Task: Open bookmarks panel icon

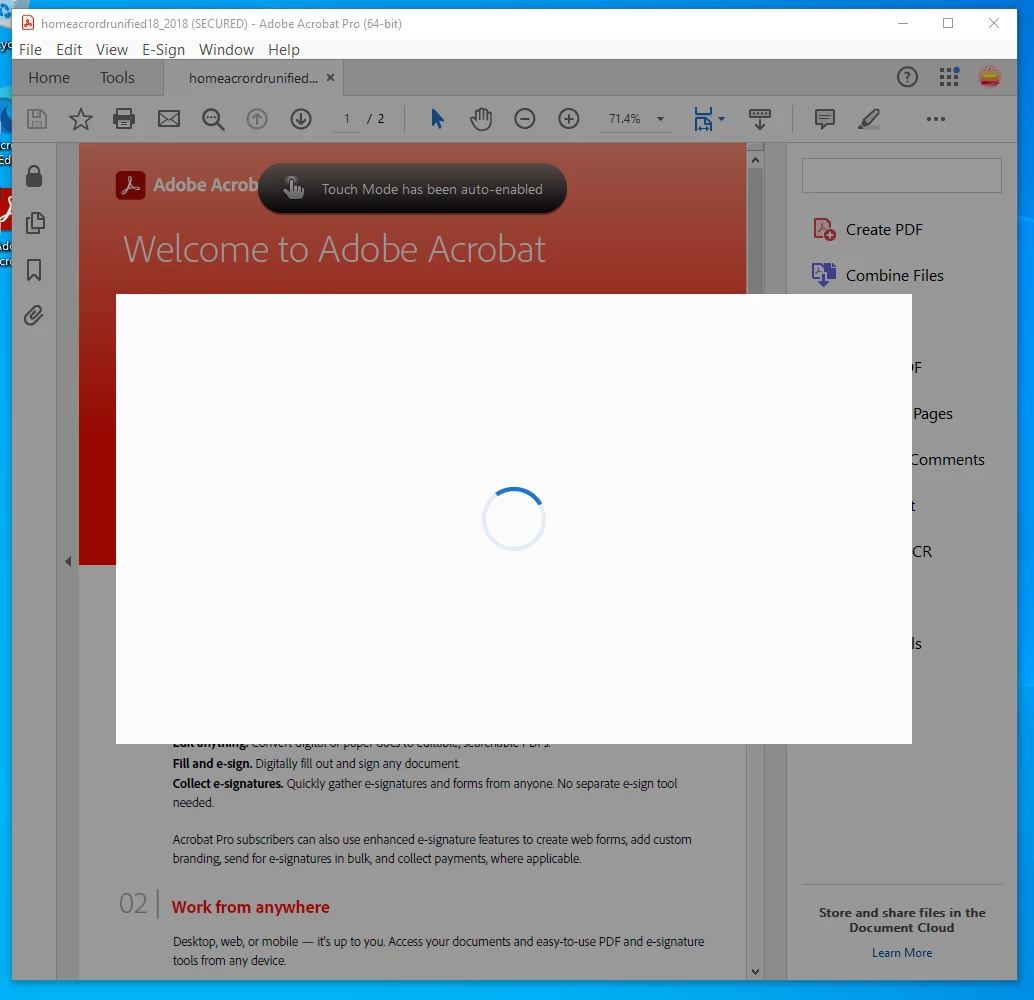Action: [x=34, y=270]
